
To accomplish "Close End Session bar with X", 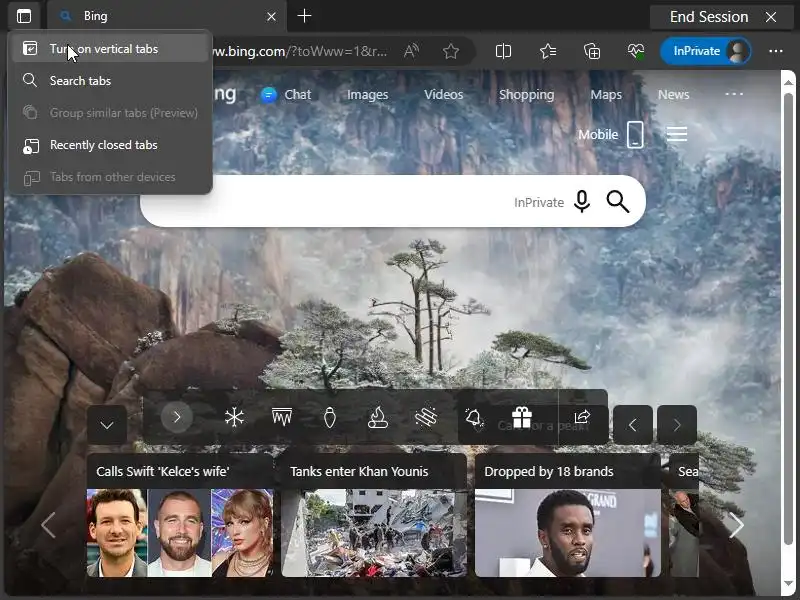I will click(x=771, y=17).
